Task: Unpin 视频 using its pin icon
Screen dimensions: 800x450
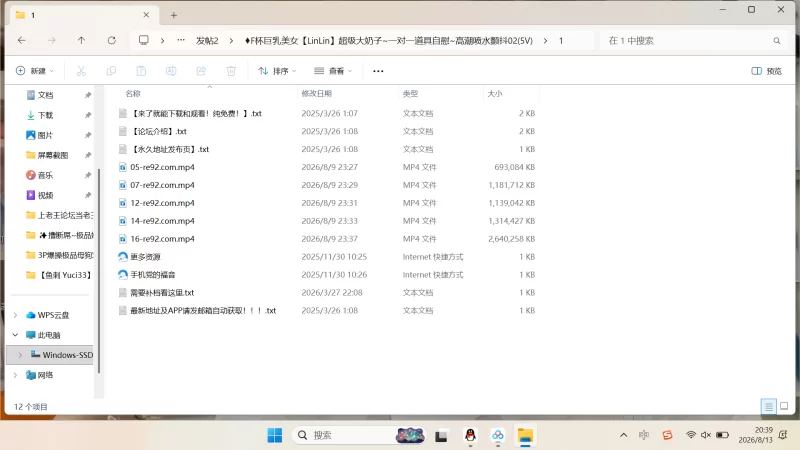Action: coord(88,195)
